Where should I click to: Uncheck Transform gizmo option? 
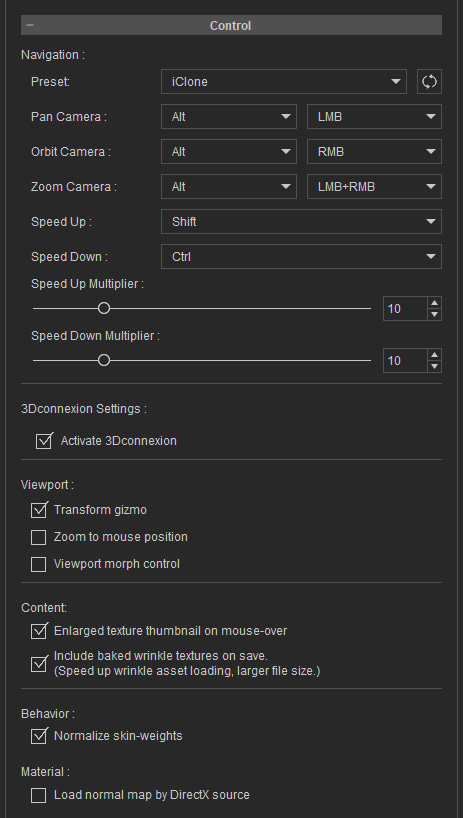[39, 510]
